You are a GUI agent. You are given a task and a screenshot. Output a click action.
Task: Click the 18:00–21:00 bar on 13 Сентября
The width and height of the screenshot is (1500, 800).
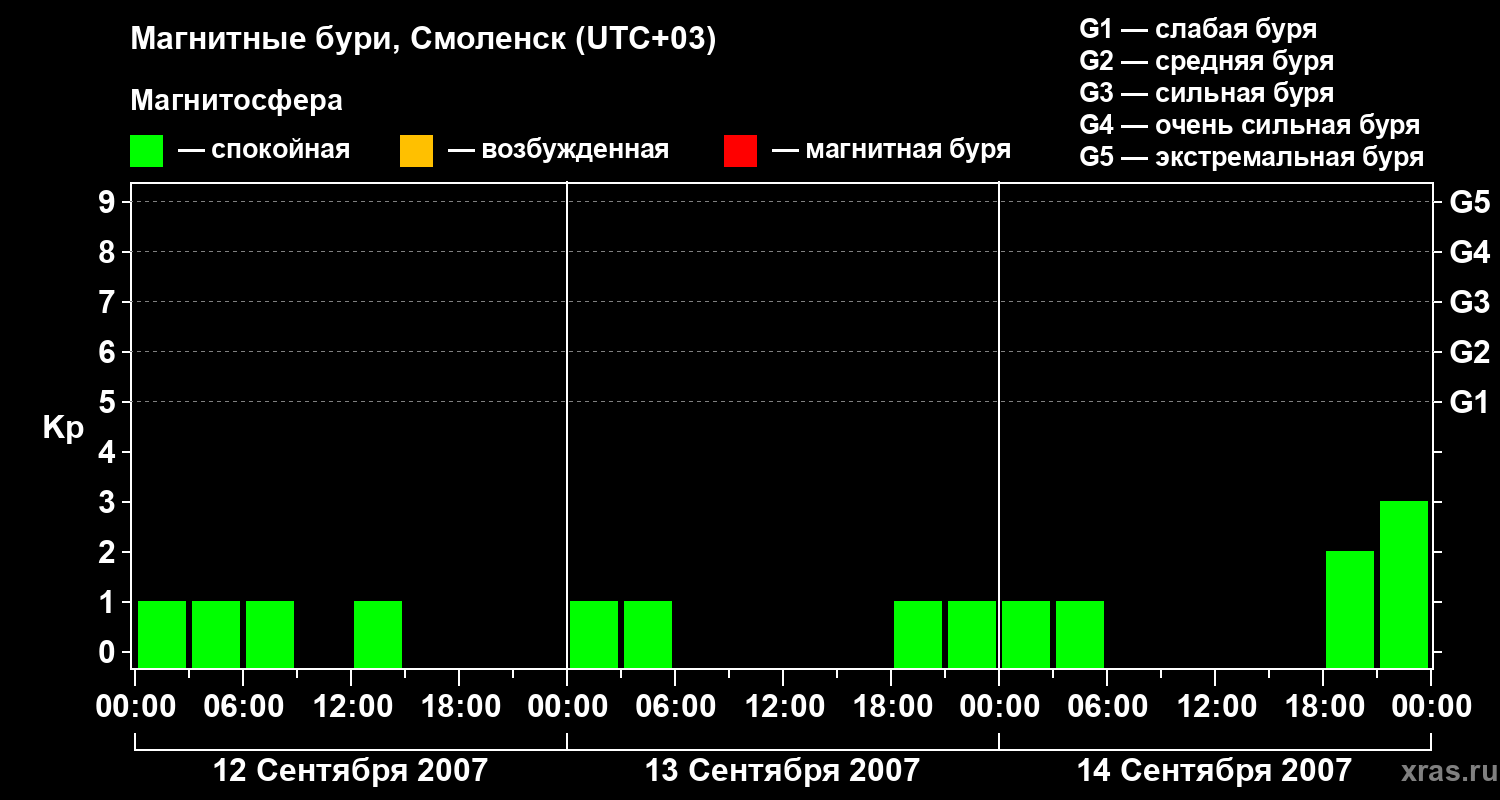click(x=918, y=634)
